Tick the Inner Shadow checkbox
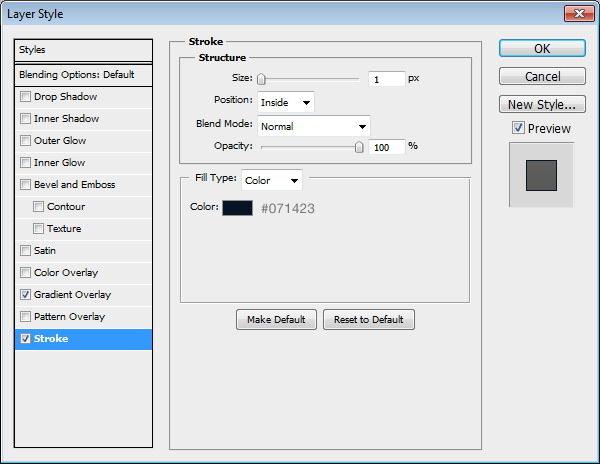The width and height of the screenshot is (600, 464). [25, 119]
